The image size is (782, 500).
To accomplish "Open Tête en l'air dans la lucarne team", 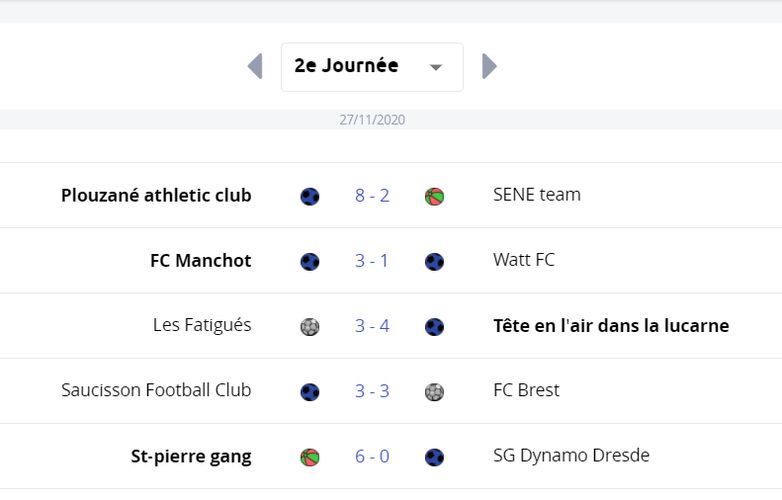I will click(x=611, y=326).
